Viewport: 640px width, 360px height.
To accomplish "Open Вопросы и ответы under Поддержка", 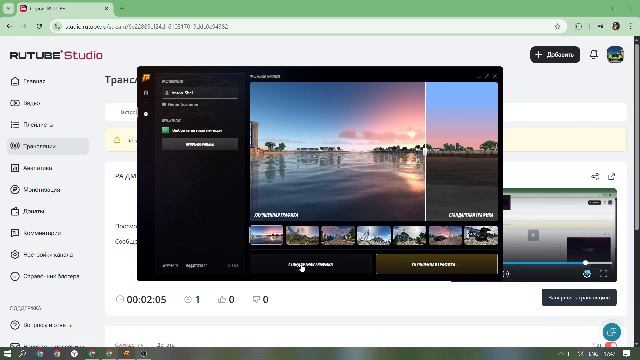I will click(41, 325).
